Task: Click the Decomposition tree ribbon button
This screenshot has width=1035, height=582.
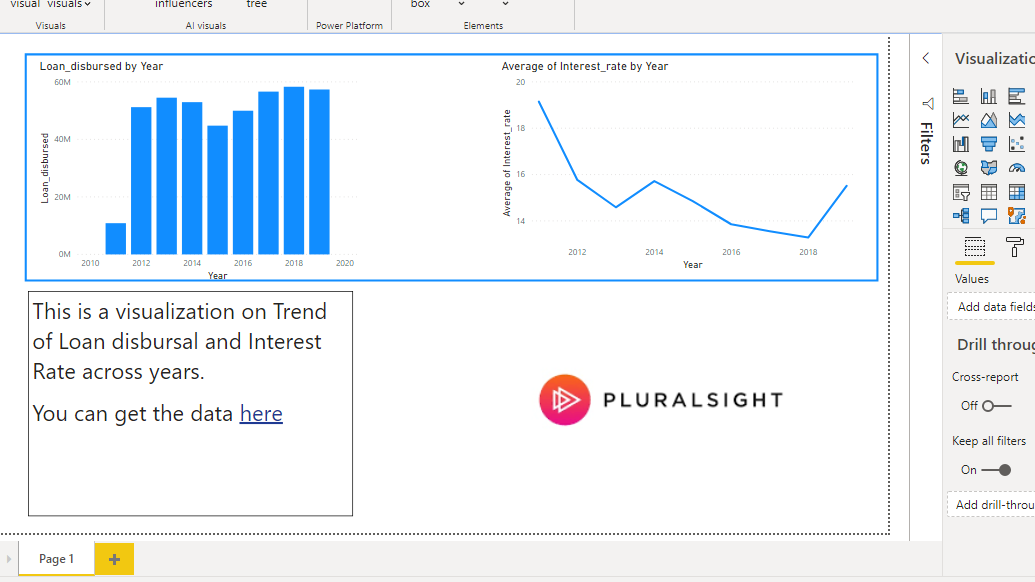Action: pos(257,4)
